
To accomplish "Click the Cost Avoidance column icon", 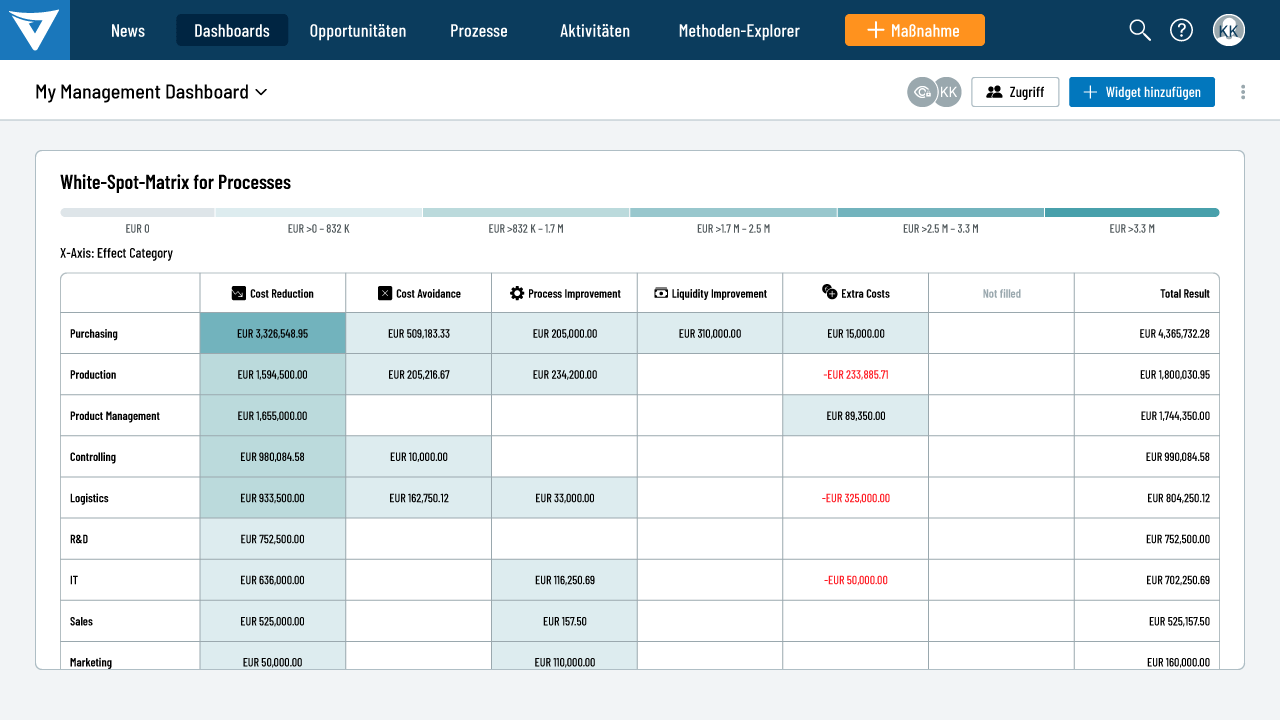I will click(385, 293).
